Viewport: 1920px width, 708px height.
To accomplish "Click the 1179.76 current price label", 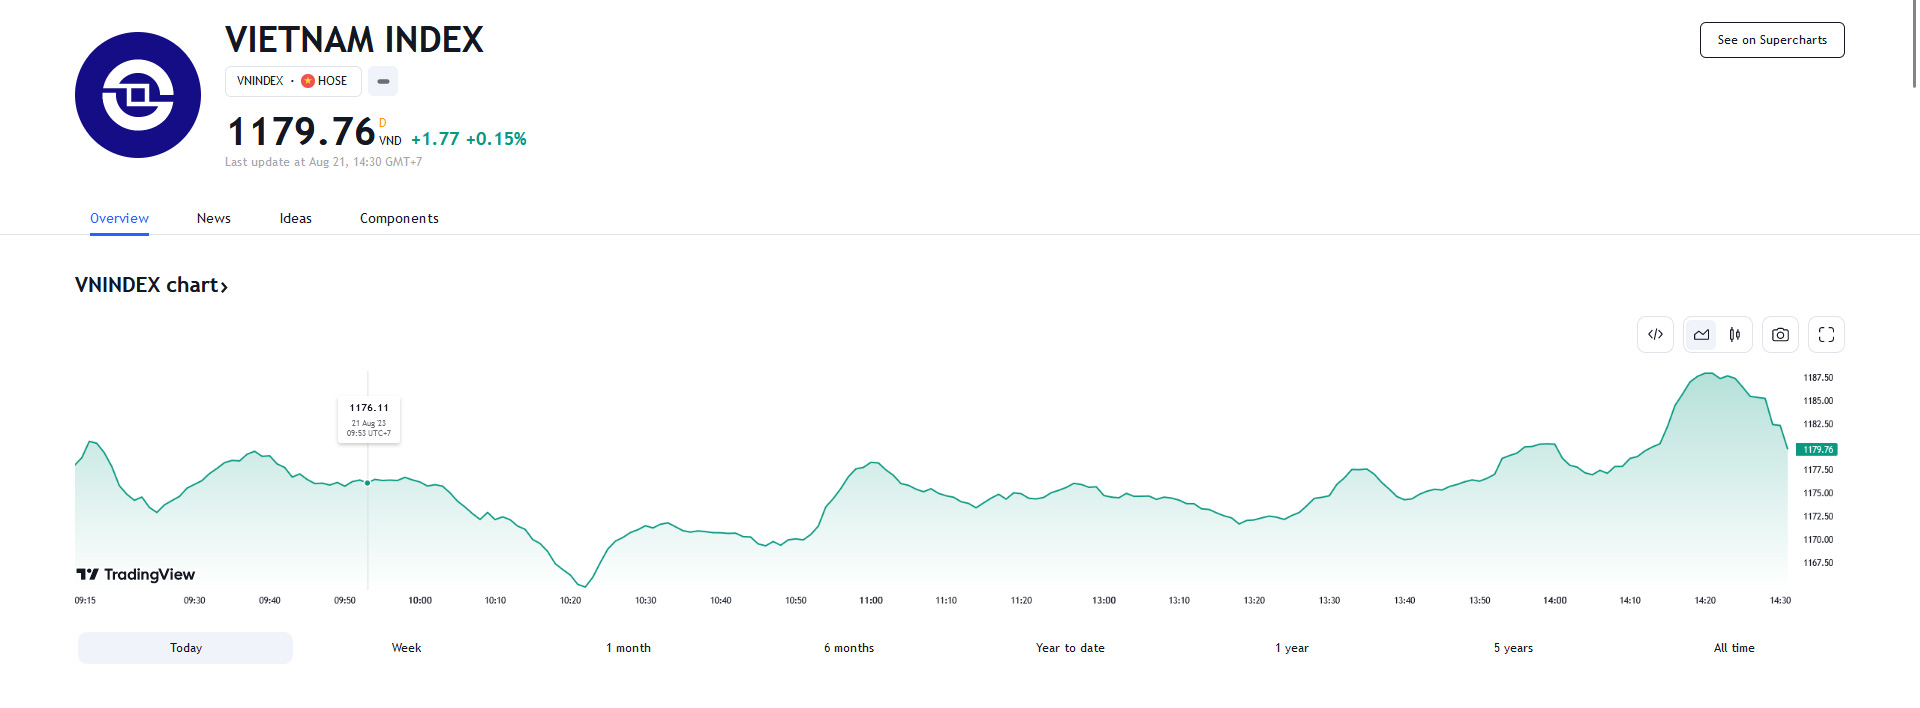I will point(1817,450).
